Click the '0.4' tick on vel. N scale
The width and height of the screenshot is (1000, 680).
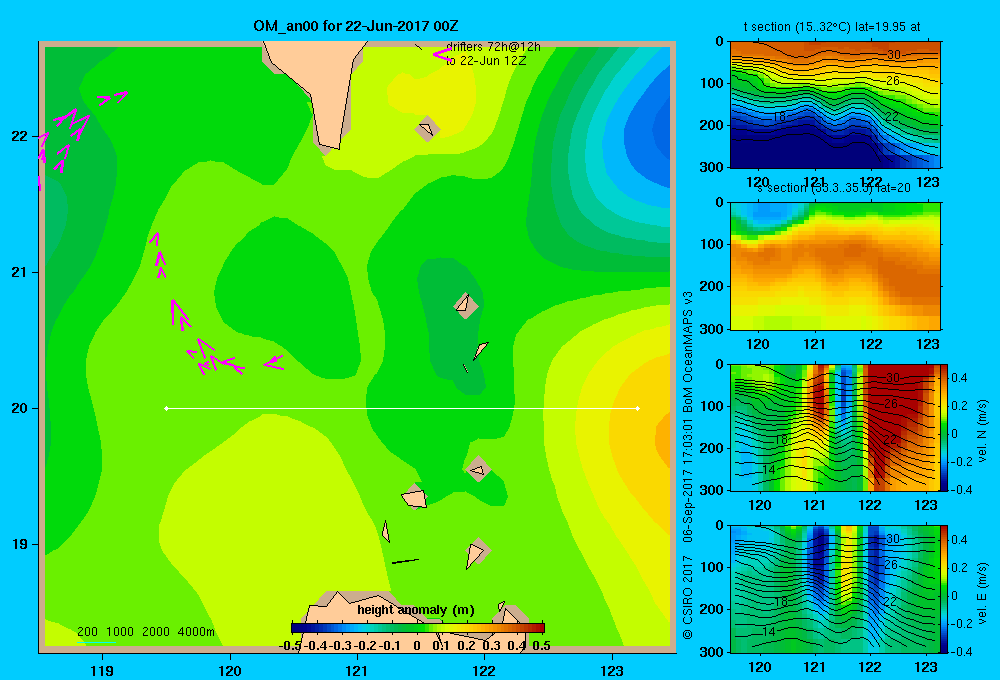tap(959, 378)
